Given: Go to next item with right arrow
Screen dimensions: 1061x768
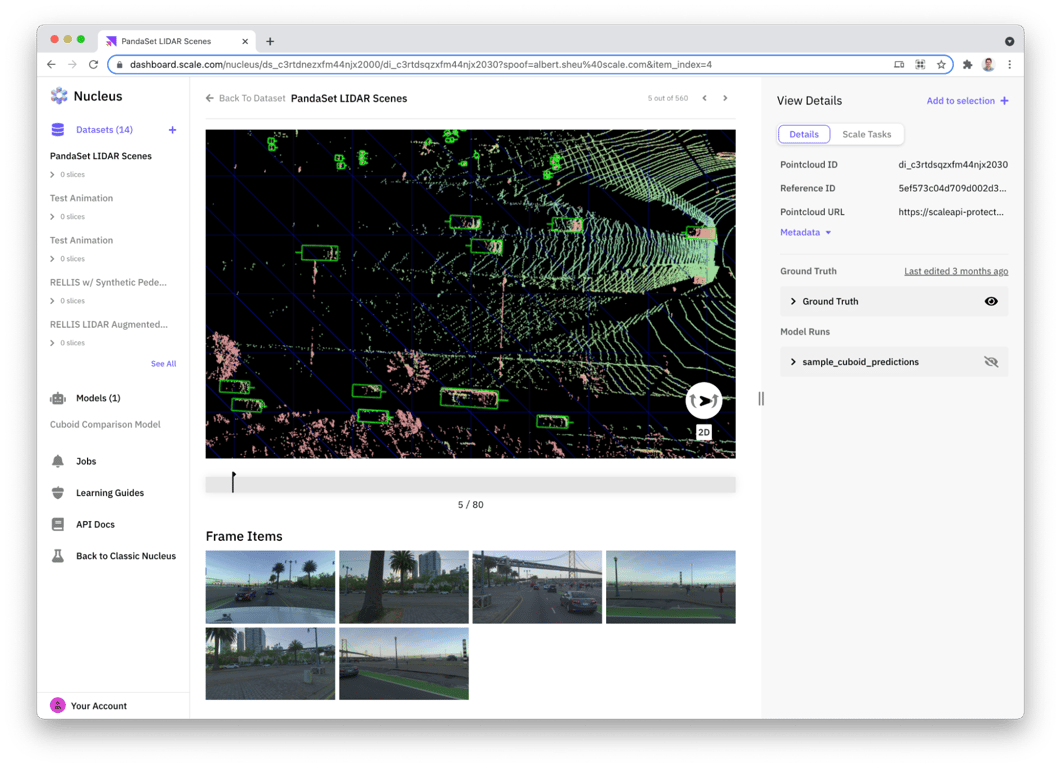Looking at the screenshot, I should tap(725, 98).
